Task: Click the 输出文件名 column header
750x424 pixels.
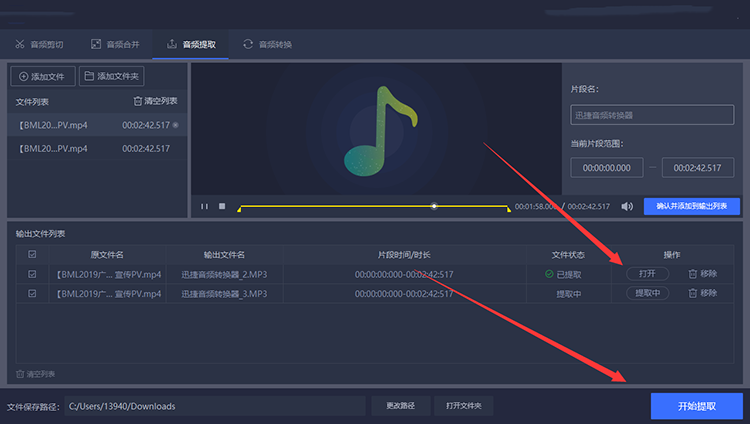Action: (x=224, y=255)
